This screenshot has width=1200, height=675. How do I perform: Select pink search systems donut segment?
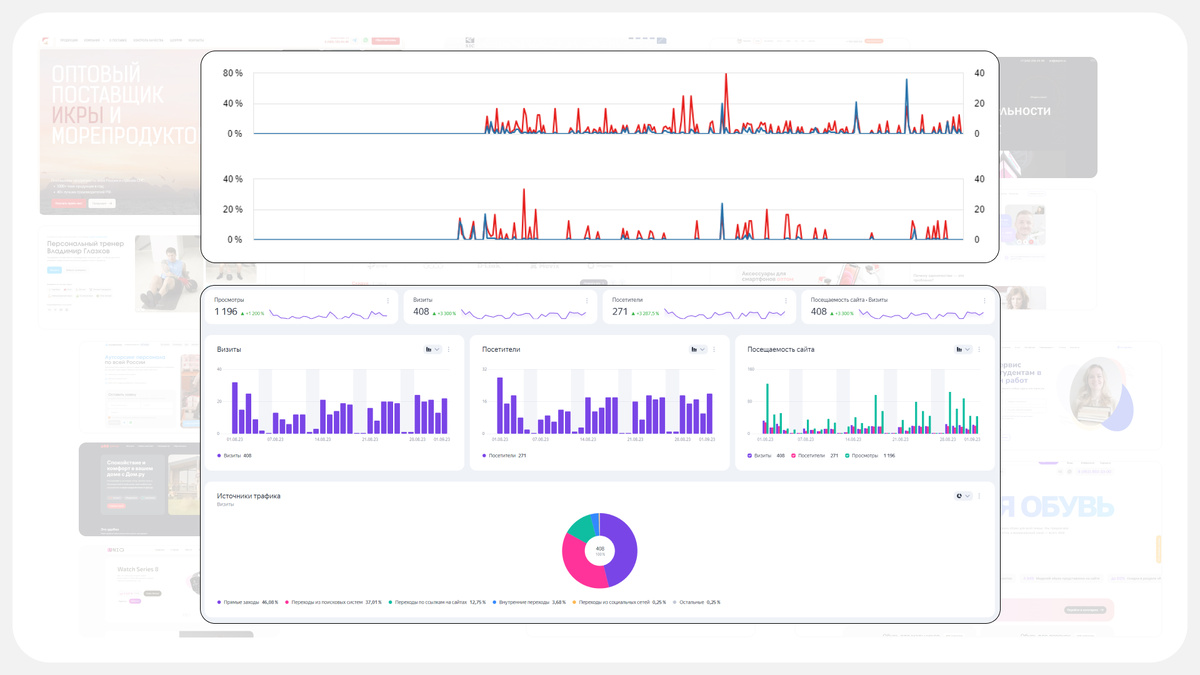[x=577, y=561]
